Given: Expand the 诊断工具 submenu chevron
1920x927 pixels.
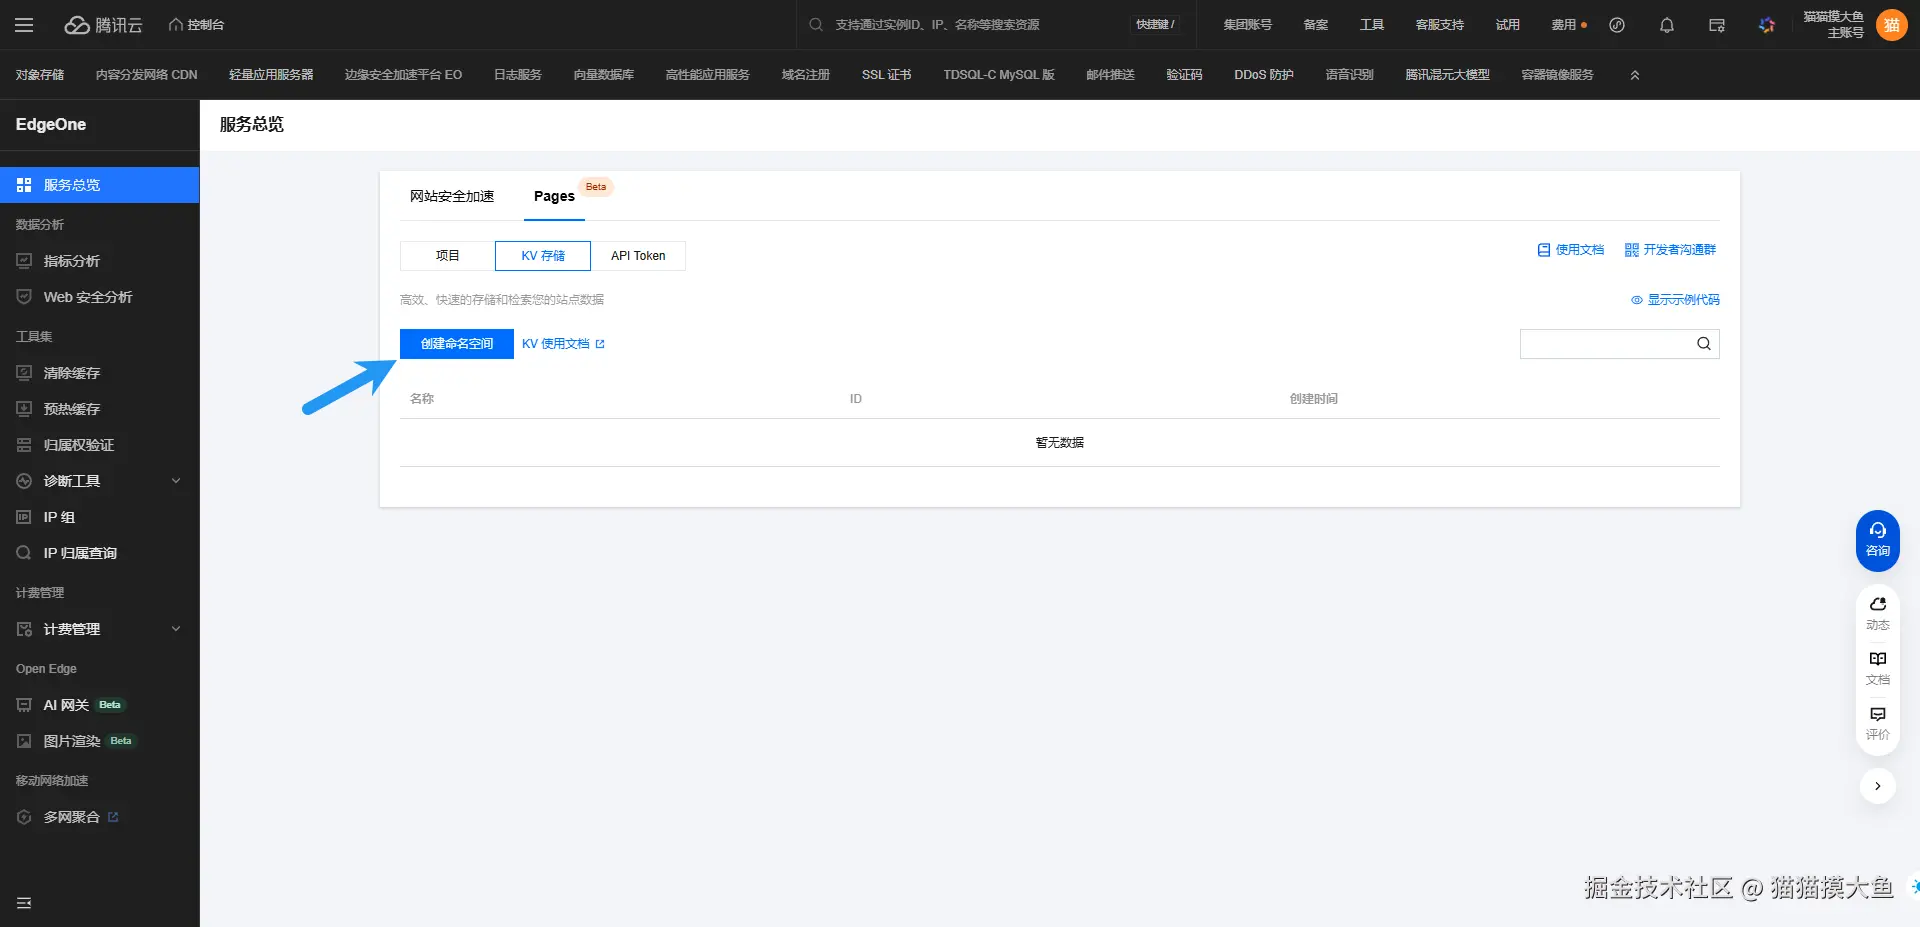Looking at the screenshot, I should coord(176,481).
